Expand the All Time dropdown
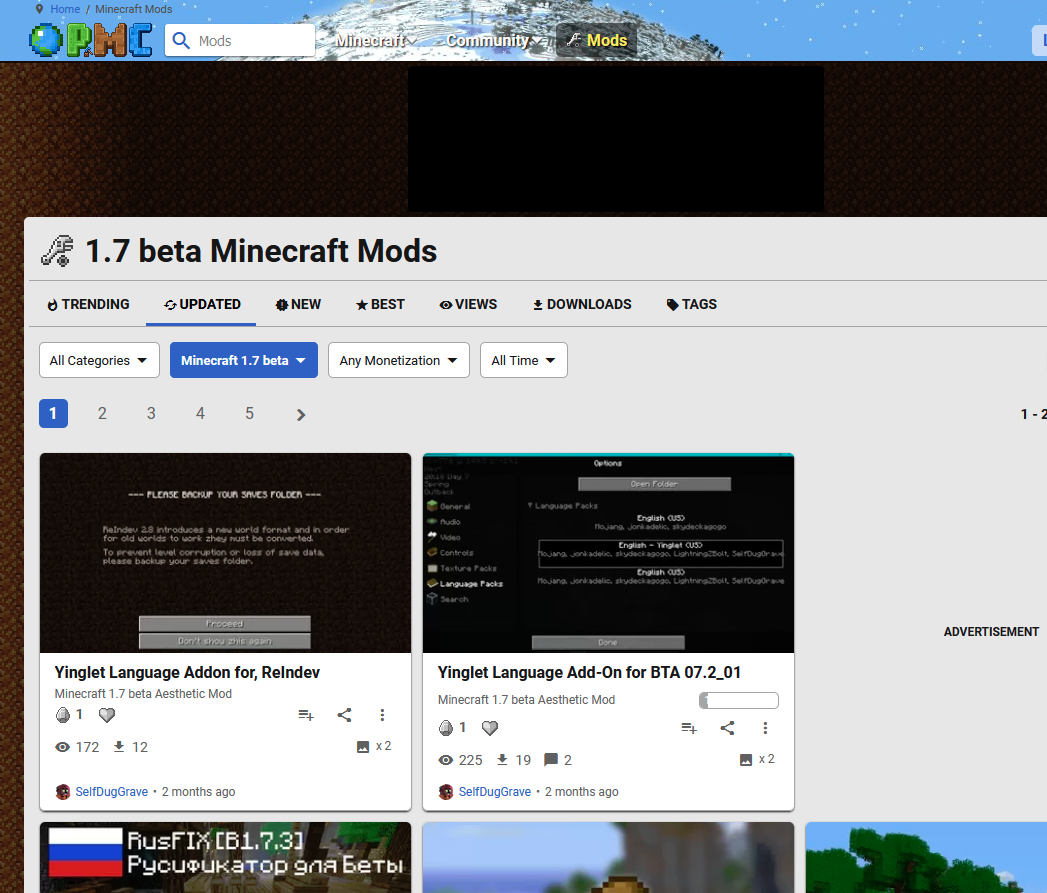The width and height of the screenshot is (1047, 893). pyautogui.click(x=524, y=361)
